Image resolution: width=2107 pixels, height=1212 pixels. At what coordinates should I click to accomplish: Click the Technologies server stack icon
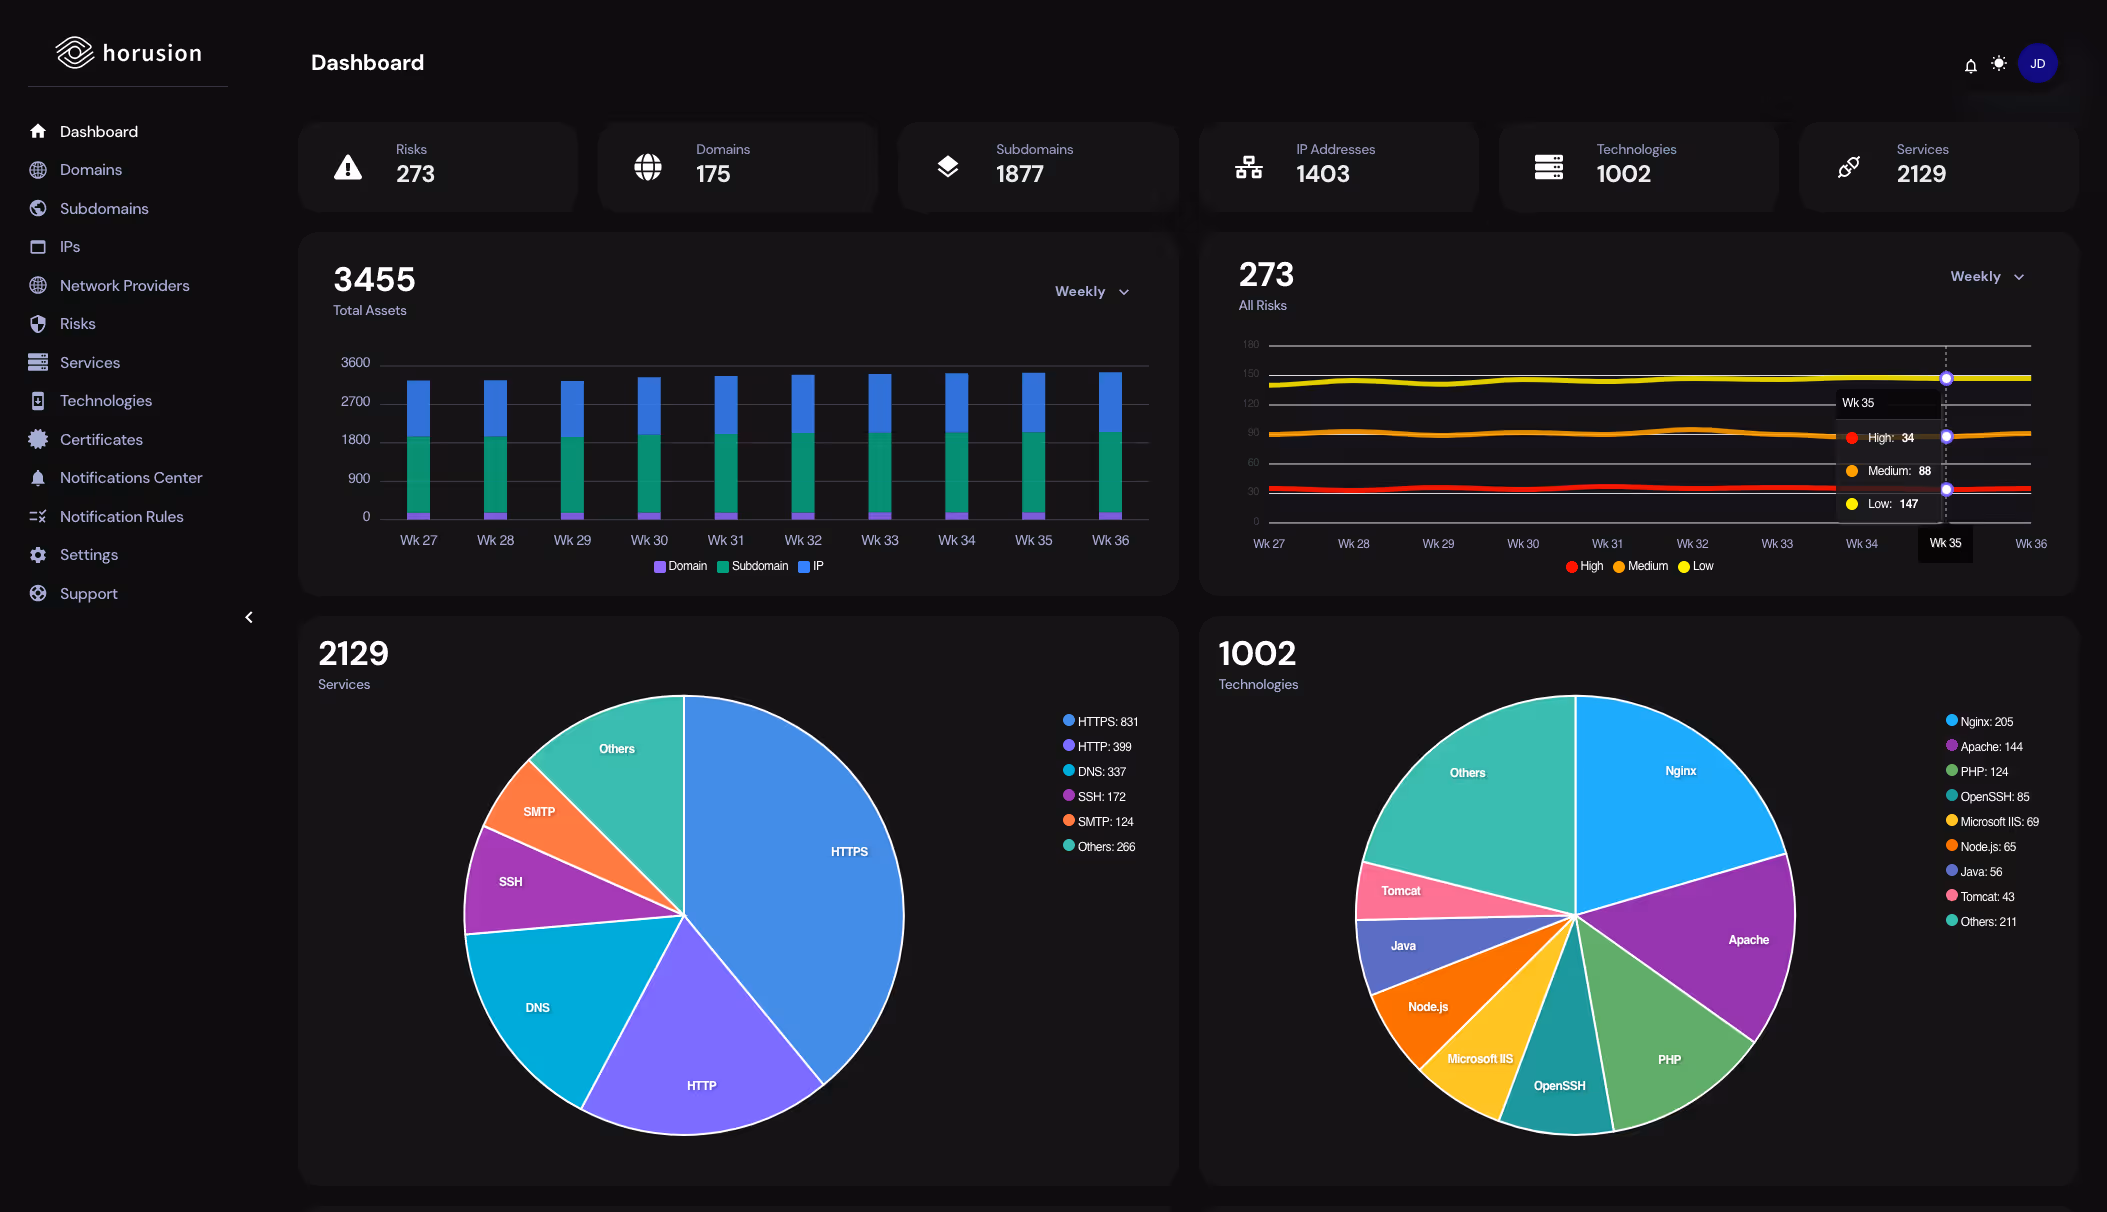pyautogui.click(x=1548, y=167)
